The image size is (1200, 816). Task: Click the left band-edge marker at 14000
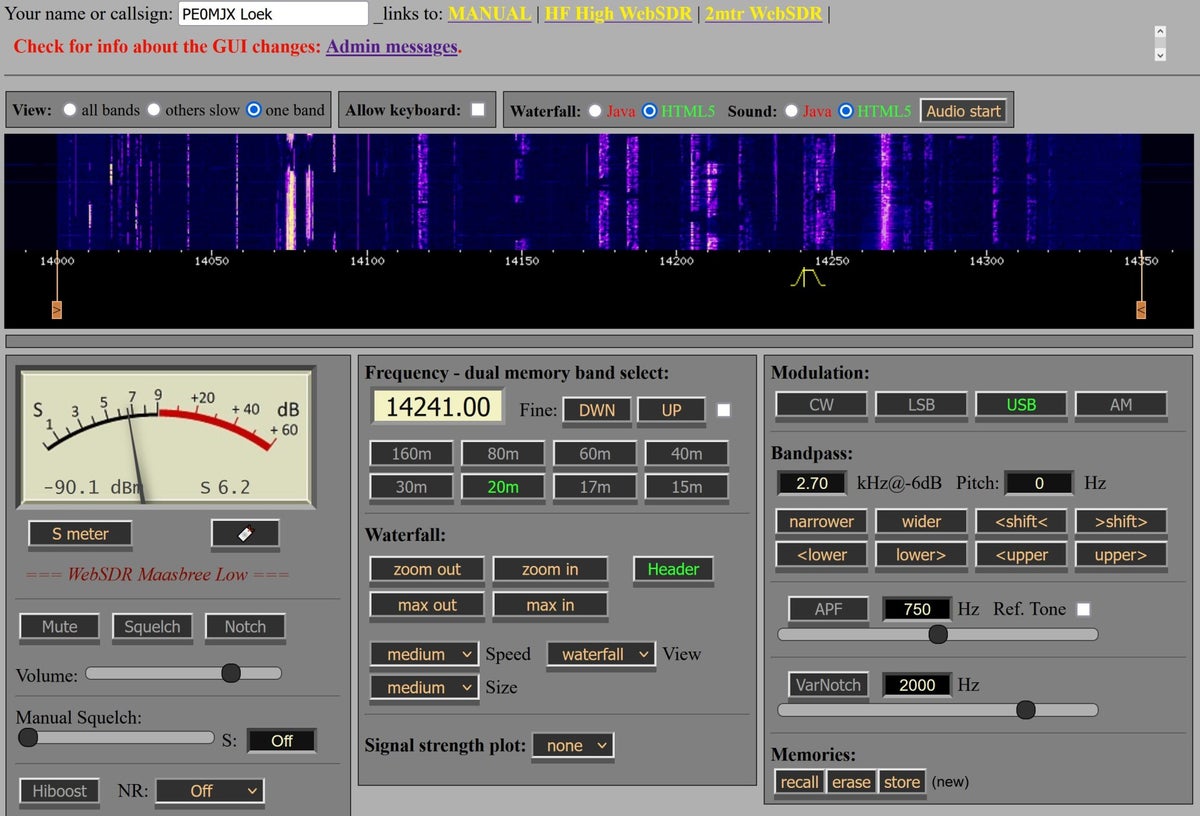tap(57, 309)
